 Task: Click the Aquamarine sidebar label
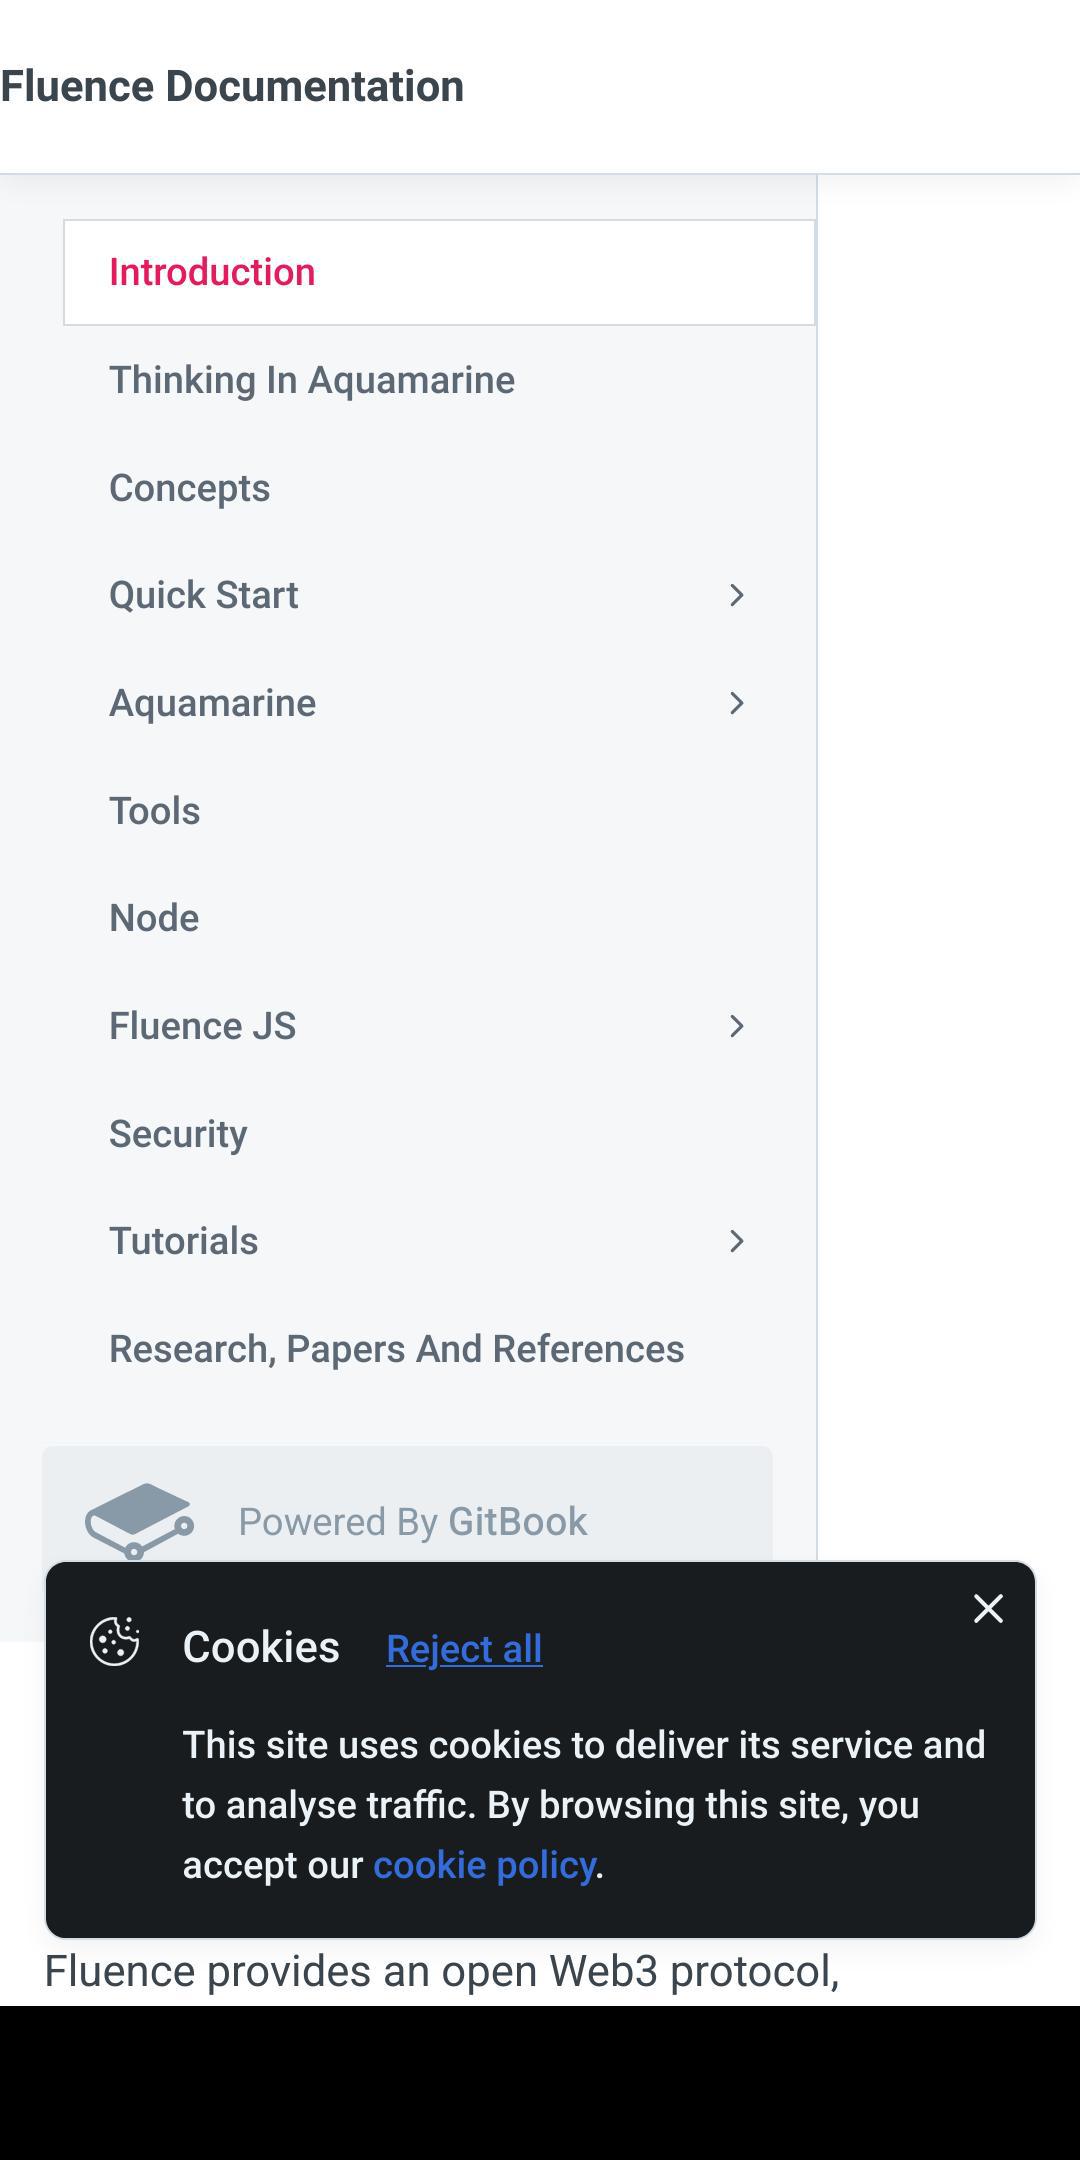(x=213, y=703)
